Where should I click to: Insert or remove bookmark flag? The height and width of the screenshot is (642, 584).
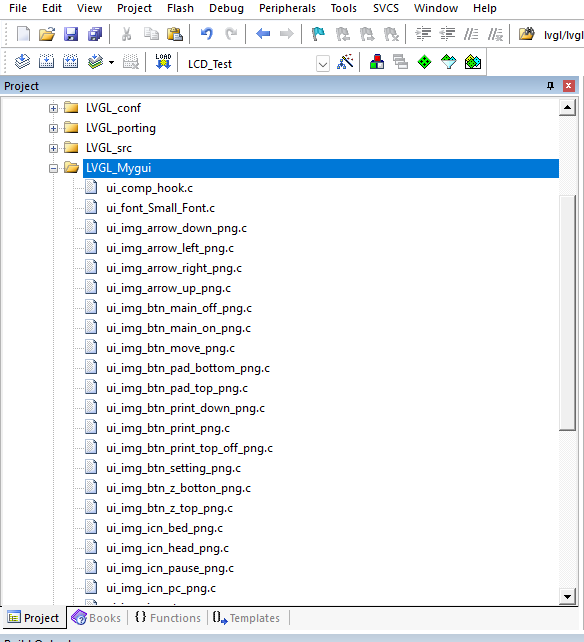pyautogui.click(x=318, y=34)
